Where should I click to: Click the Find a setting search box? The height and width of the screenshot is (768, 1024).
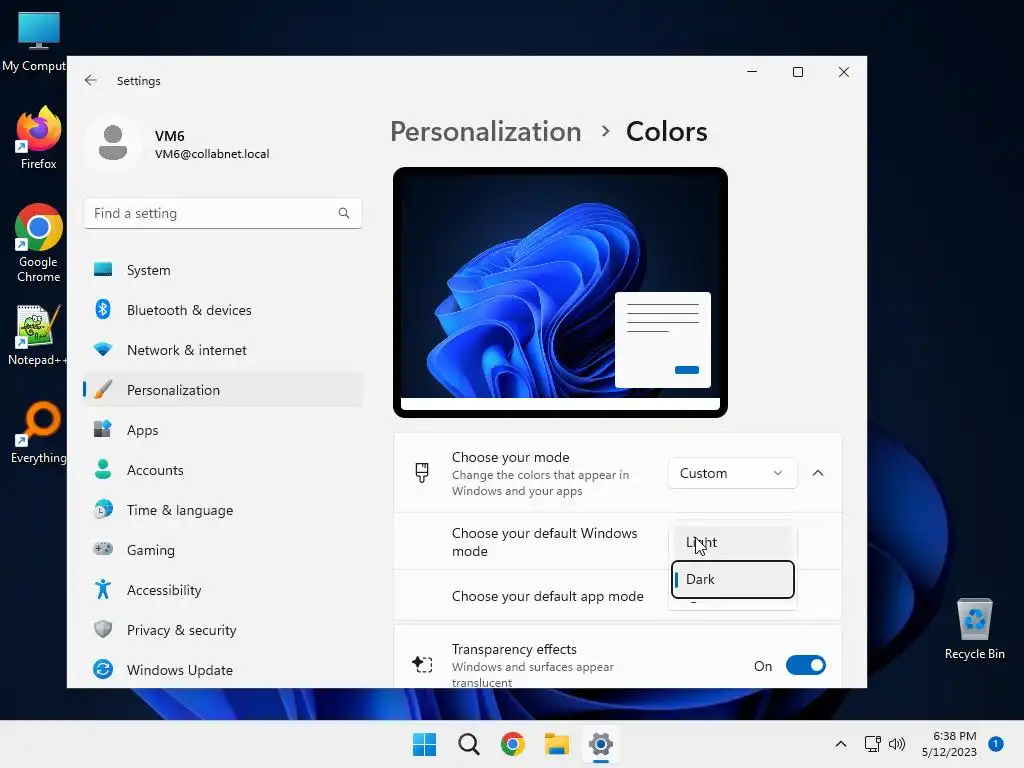pyautogui.click(x=223, y=213)
